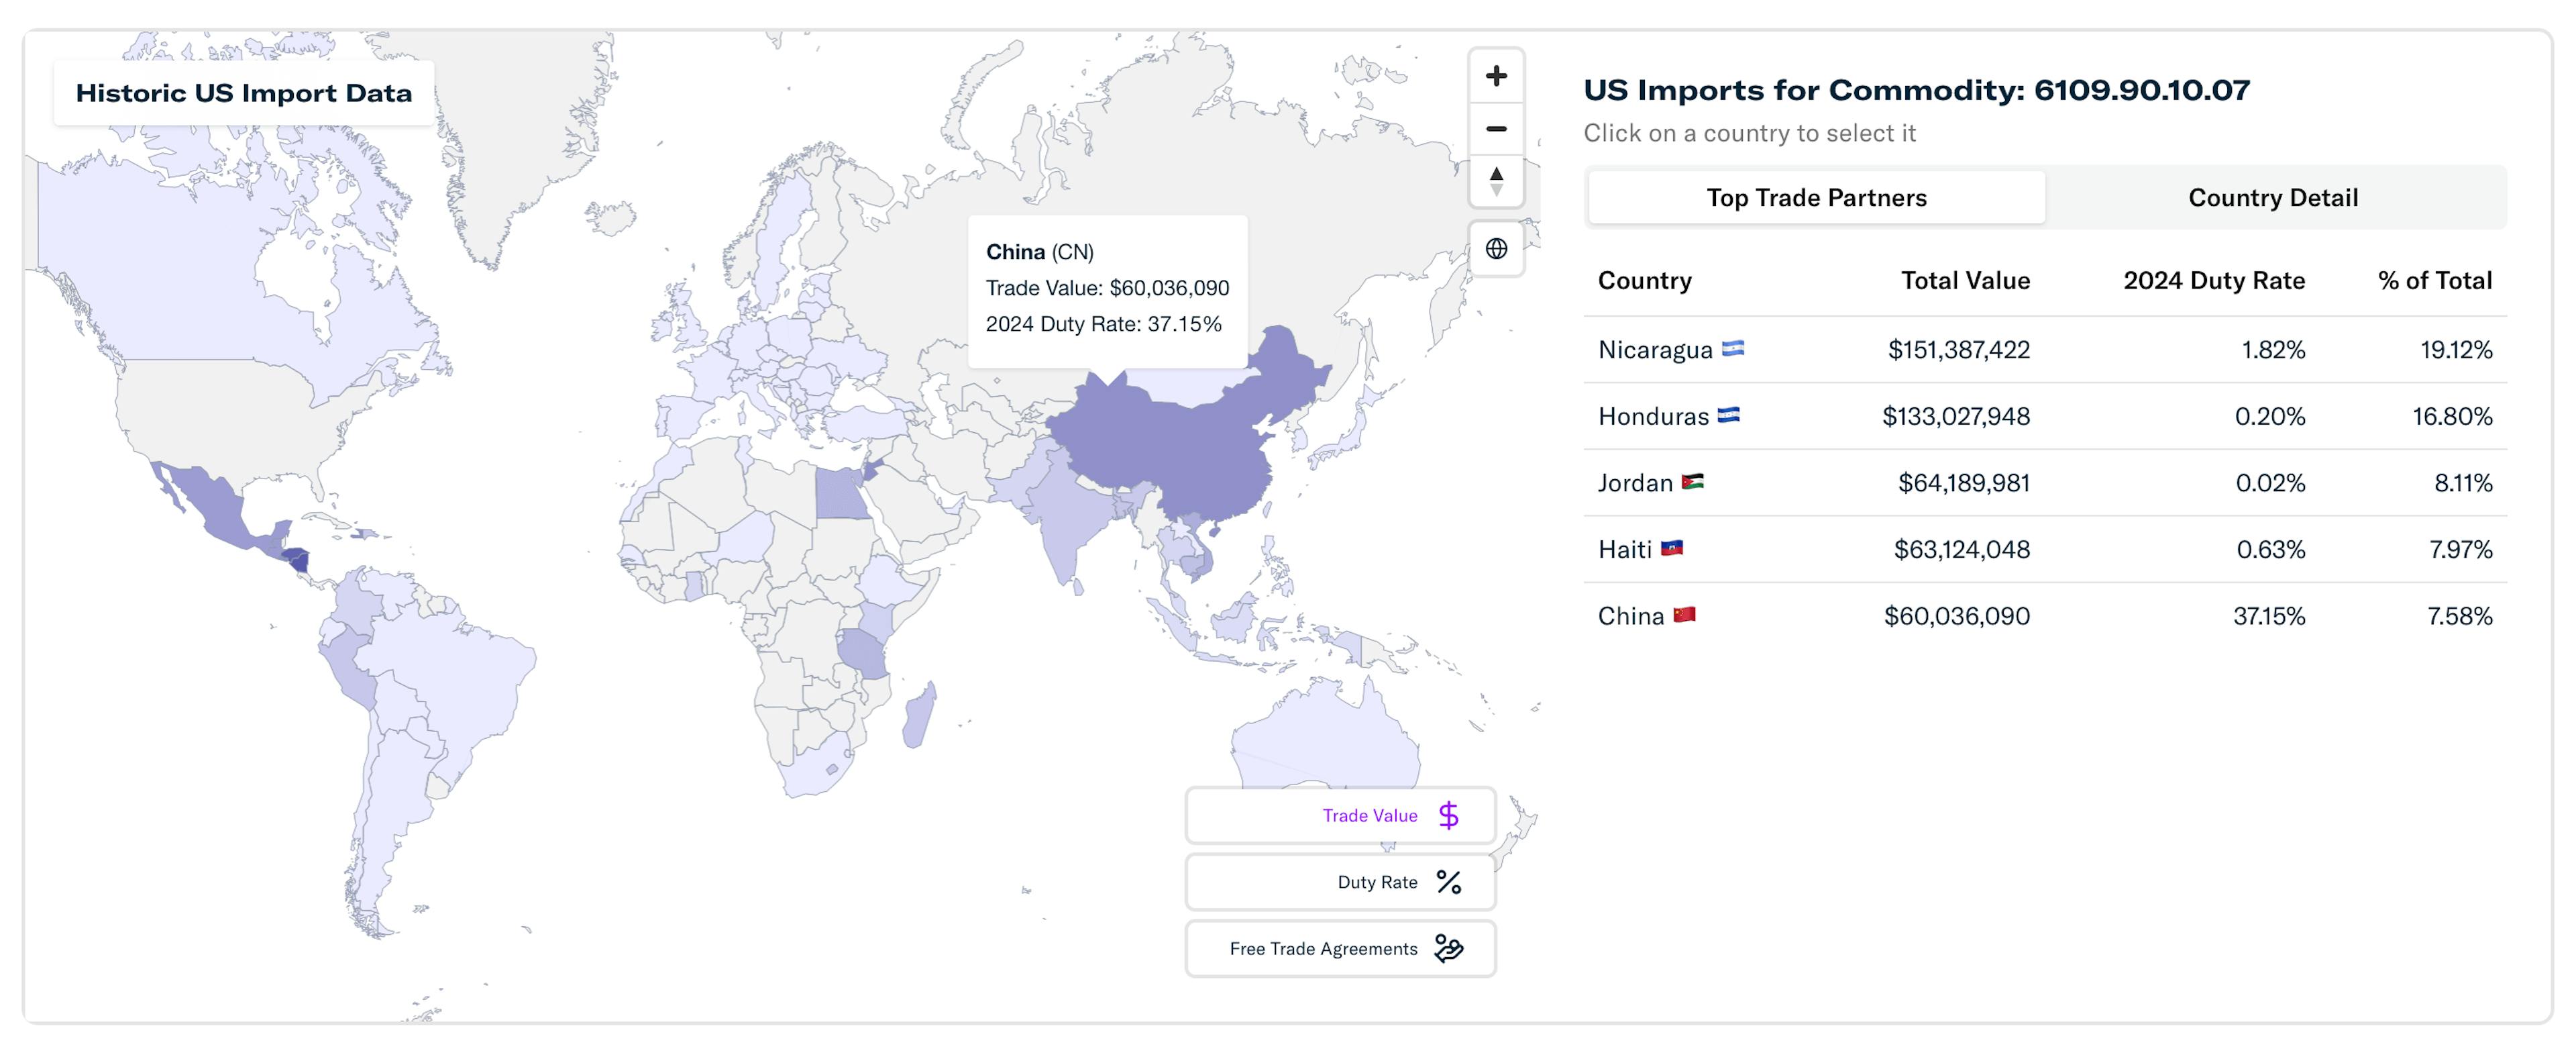This screenshot has height=1053, width=2576.
Task: Click the map zoom out icon
Action: tap(1496, 128)
